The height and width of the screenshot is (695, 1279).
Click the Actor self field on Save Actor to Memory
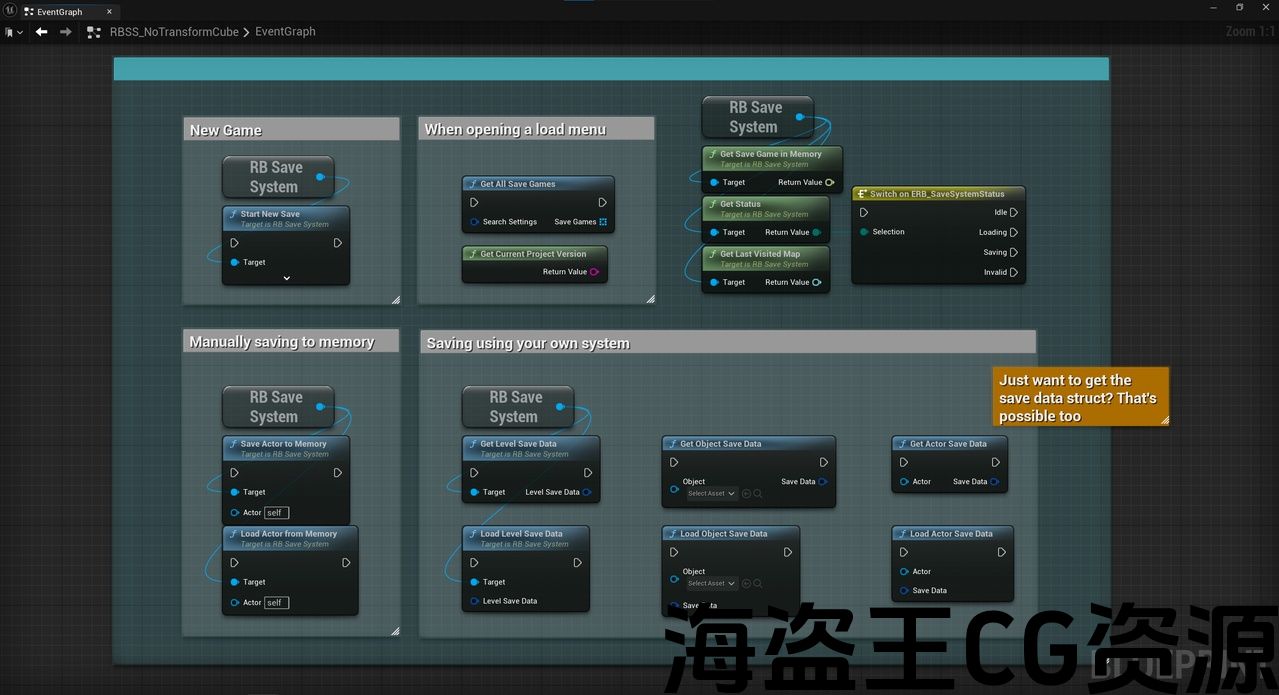point(276,512)
